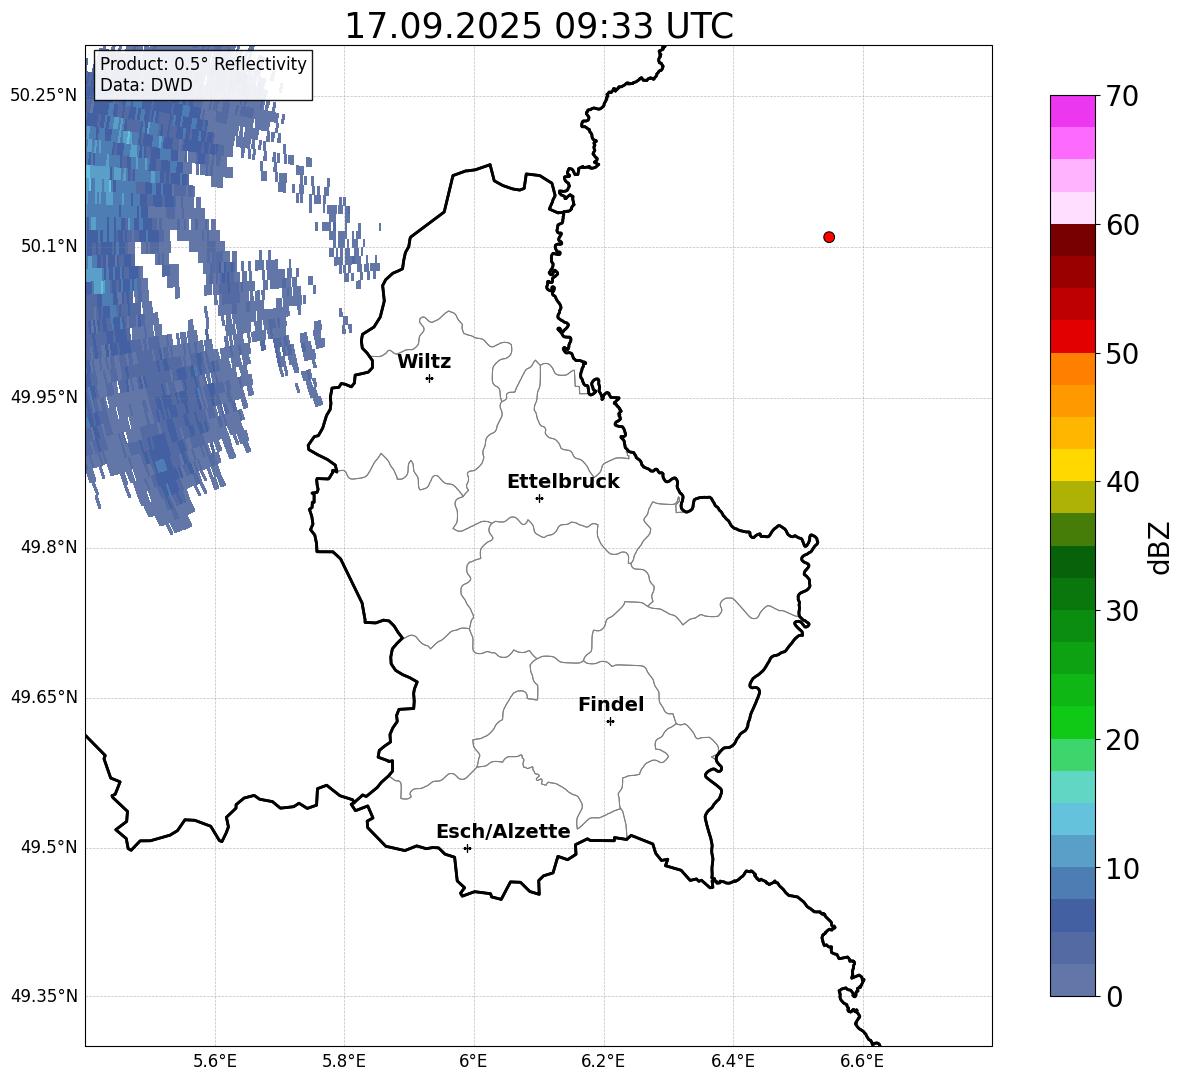Click the Esch/Alzette city label
The image size is (1184, 1081).
503,831
